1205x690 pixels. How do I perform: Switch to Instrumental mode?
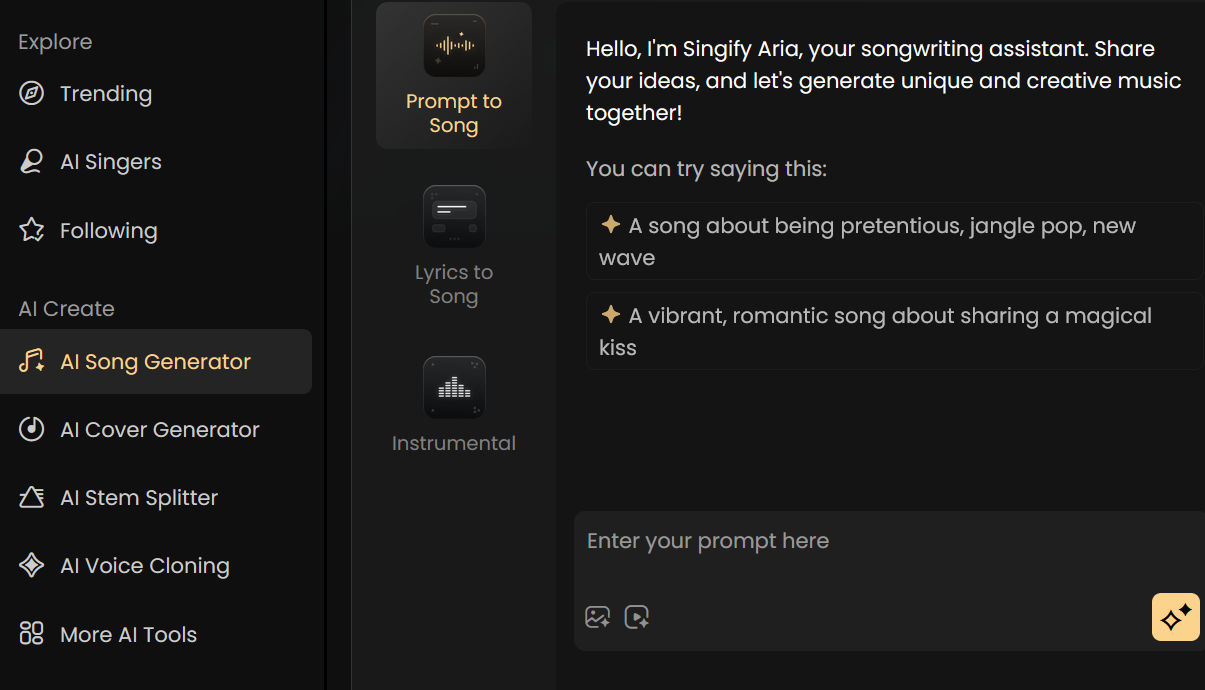[454, 405]
